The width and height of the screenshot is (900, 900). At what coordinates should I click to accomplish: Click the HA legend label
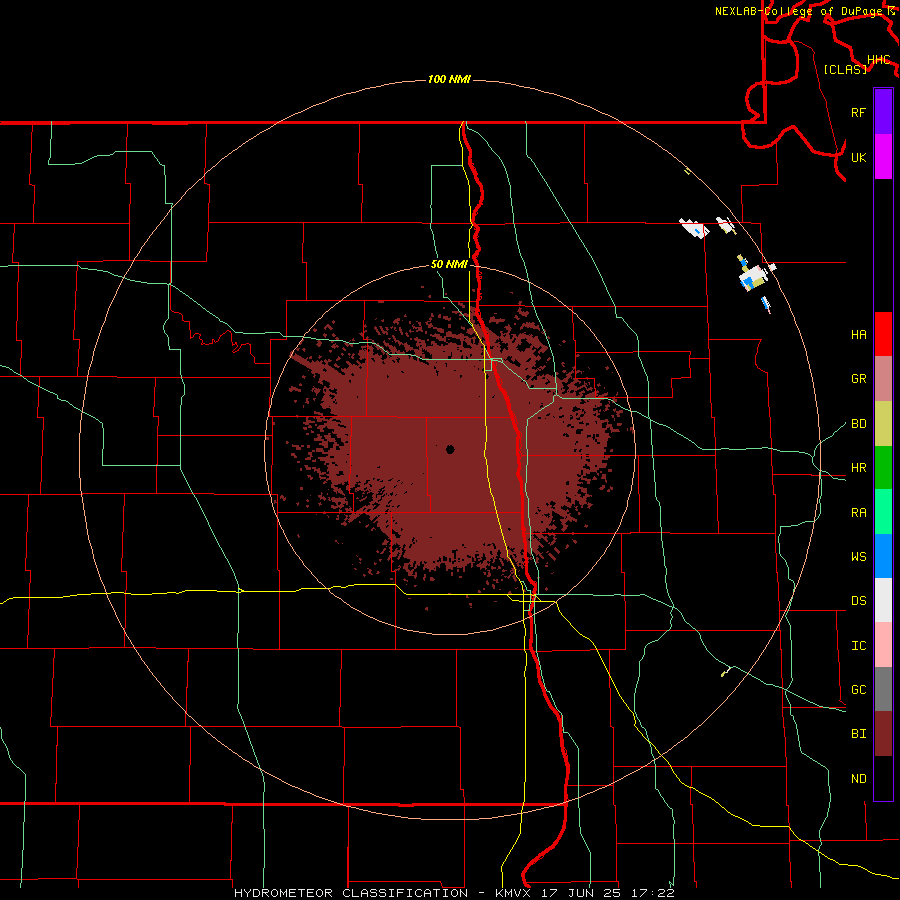tap(858, 335)
